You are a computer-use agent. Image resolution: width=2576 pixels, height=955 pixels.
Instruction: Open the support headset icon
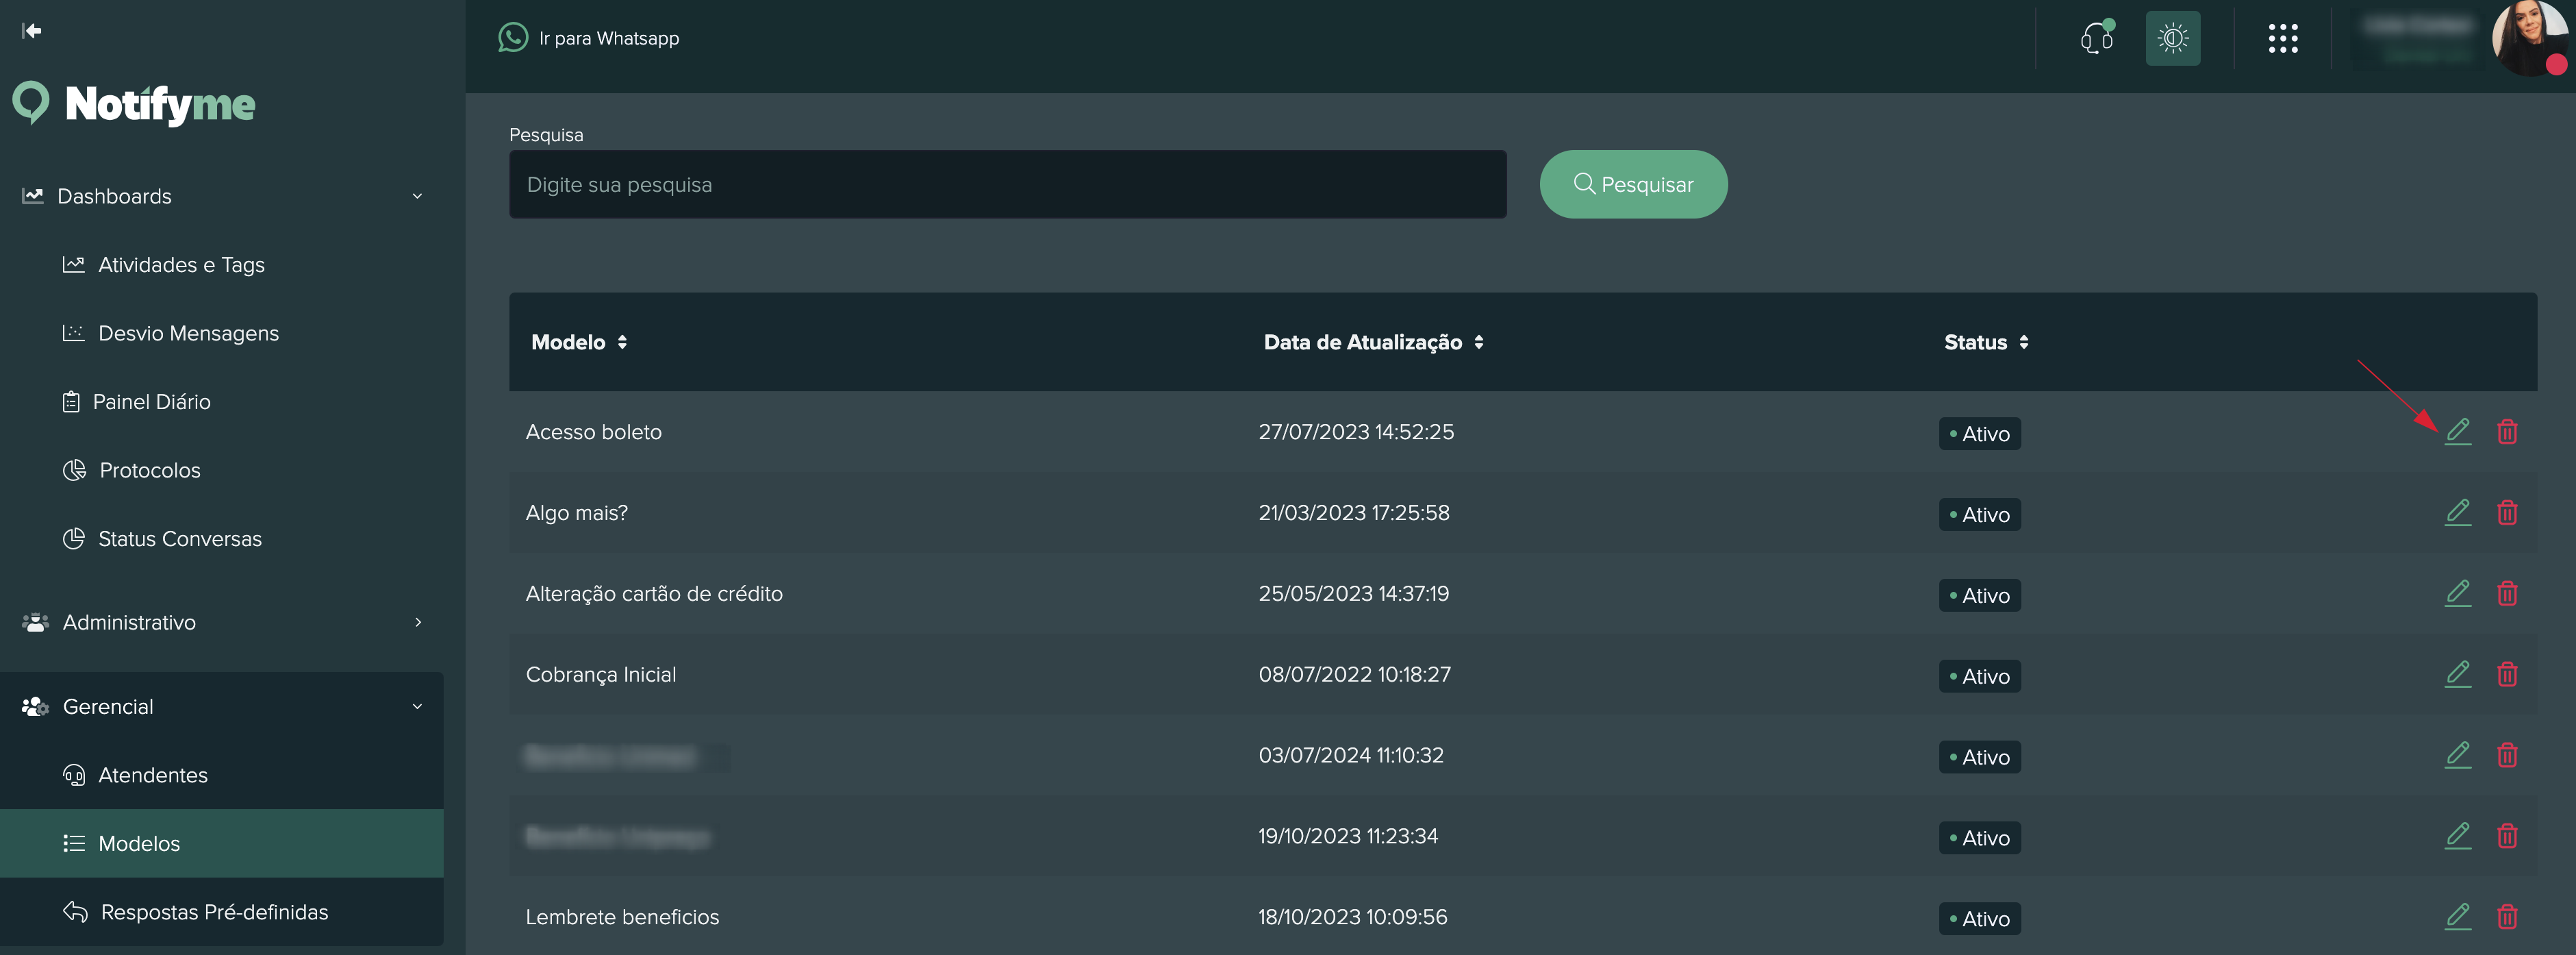[2096, 39]
